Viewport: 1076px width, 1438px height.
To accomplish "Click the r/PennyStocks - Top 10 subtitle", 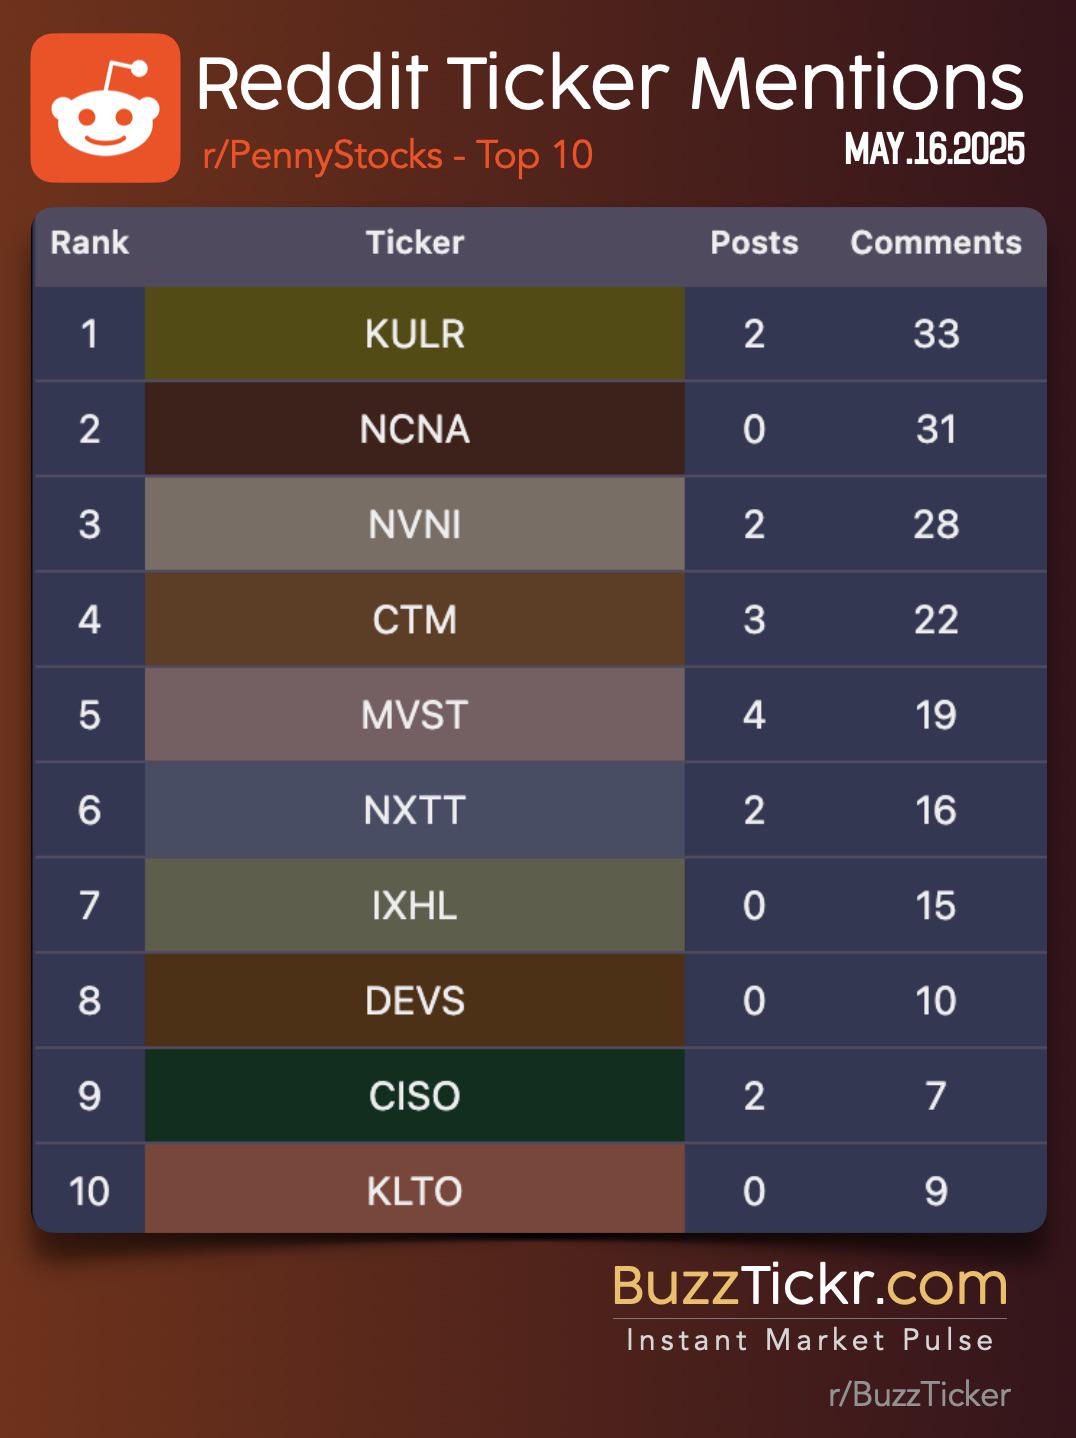I will 398,156.
